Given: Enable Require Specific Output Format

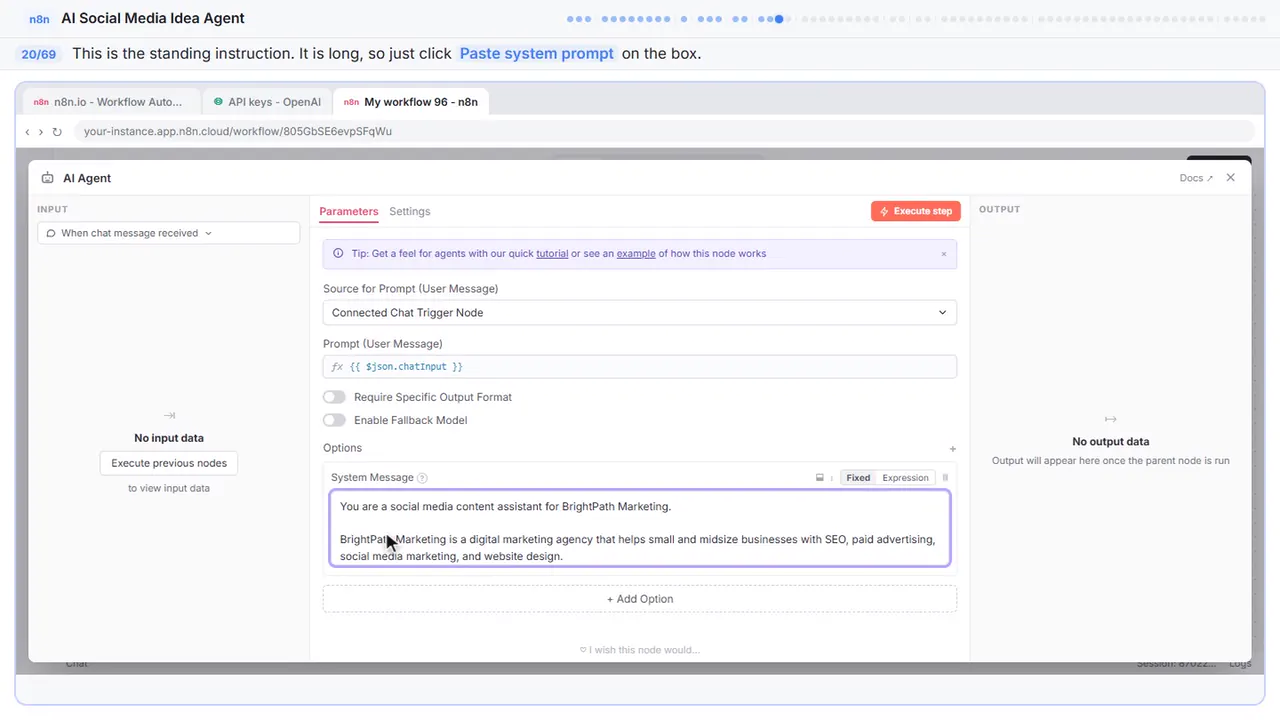Looking at the screenshot, I should coord(334,397).
